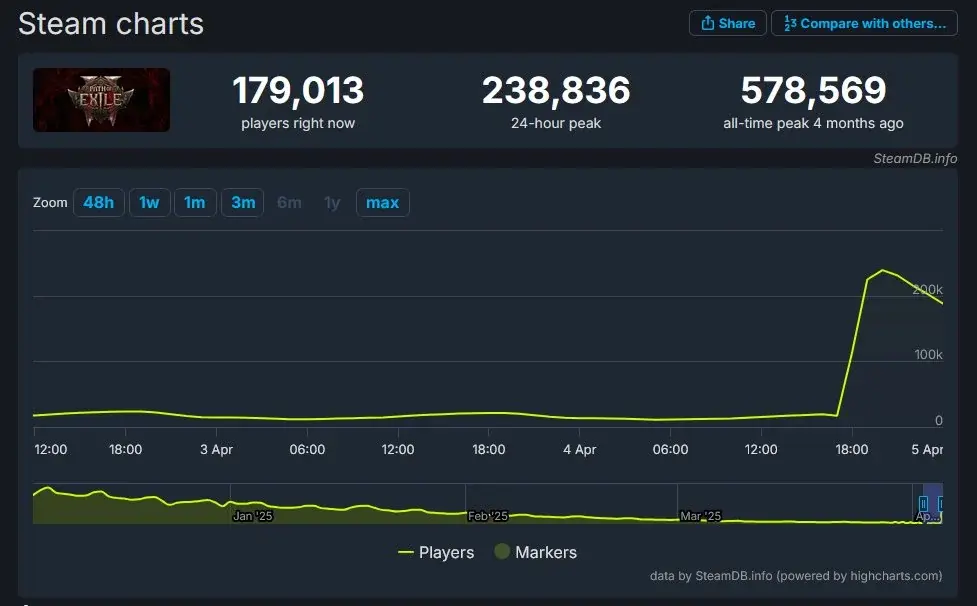Click the 3 Apr axis label
Image resolution: width=977 pixels, height=606 pixels.
point(216,449)
